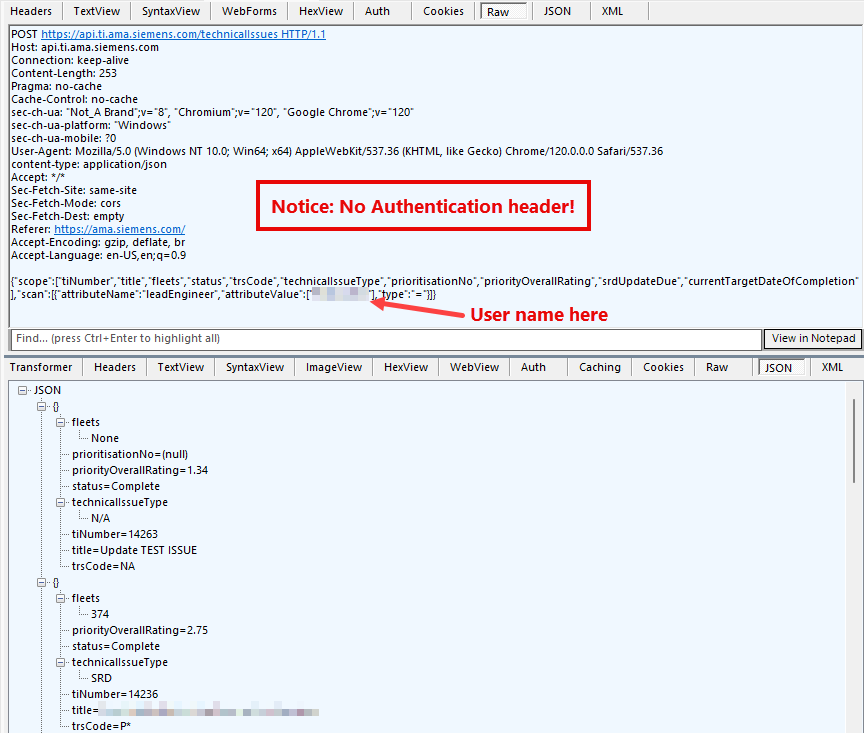The height and width of the screenshot is (733, 864).
Task: Select the N/A issue type value
Action: pos(100,518)
